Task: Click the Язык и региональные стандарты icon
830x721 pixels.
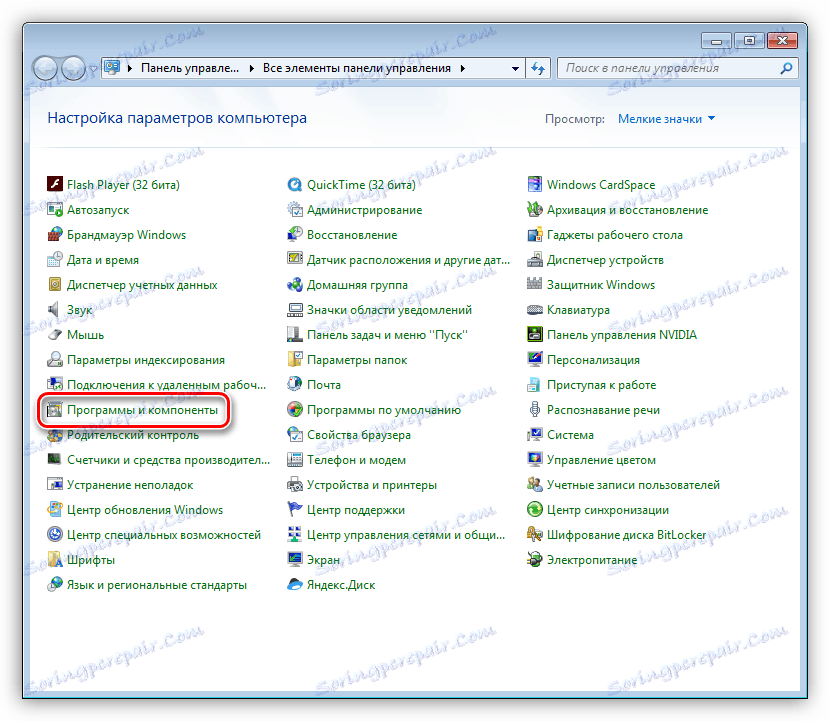Action: tap(55, 584)
